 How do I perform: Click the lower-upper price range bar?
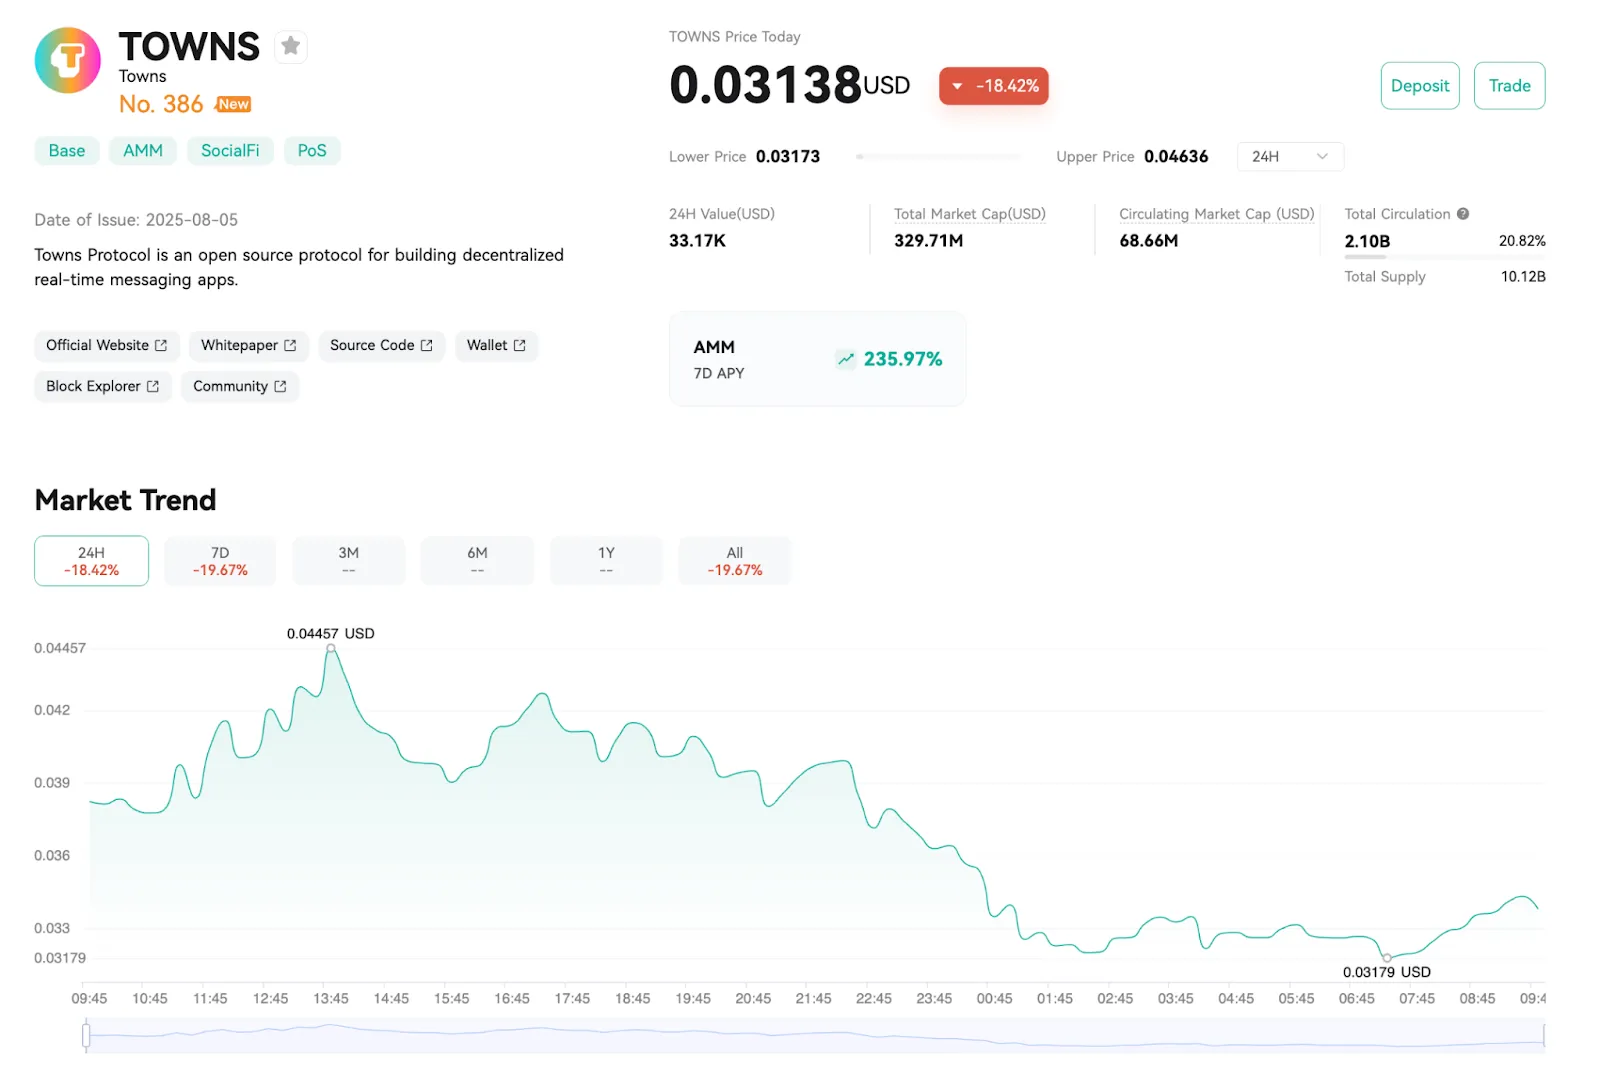(x=938, y=157)
